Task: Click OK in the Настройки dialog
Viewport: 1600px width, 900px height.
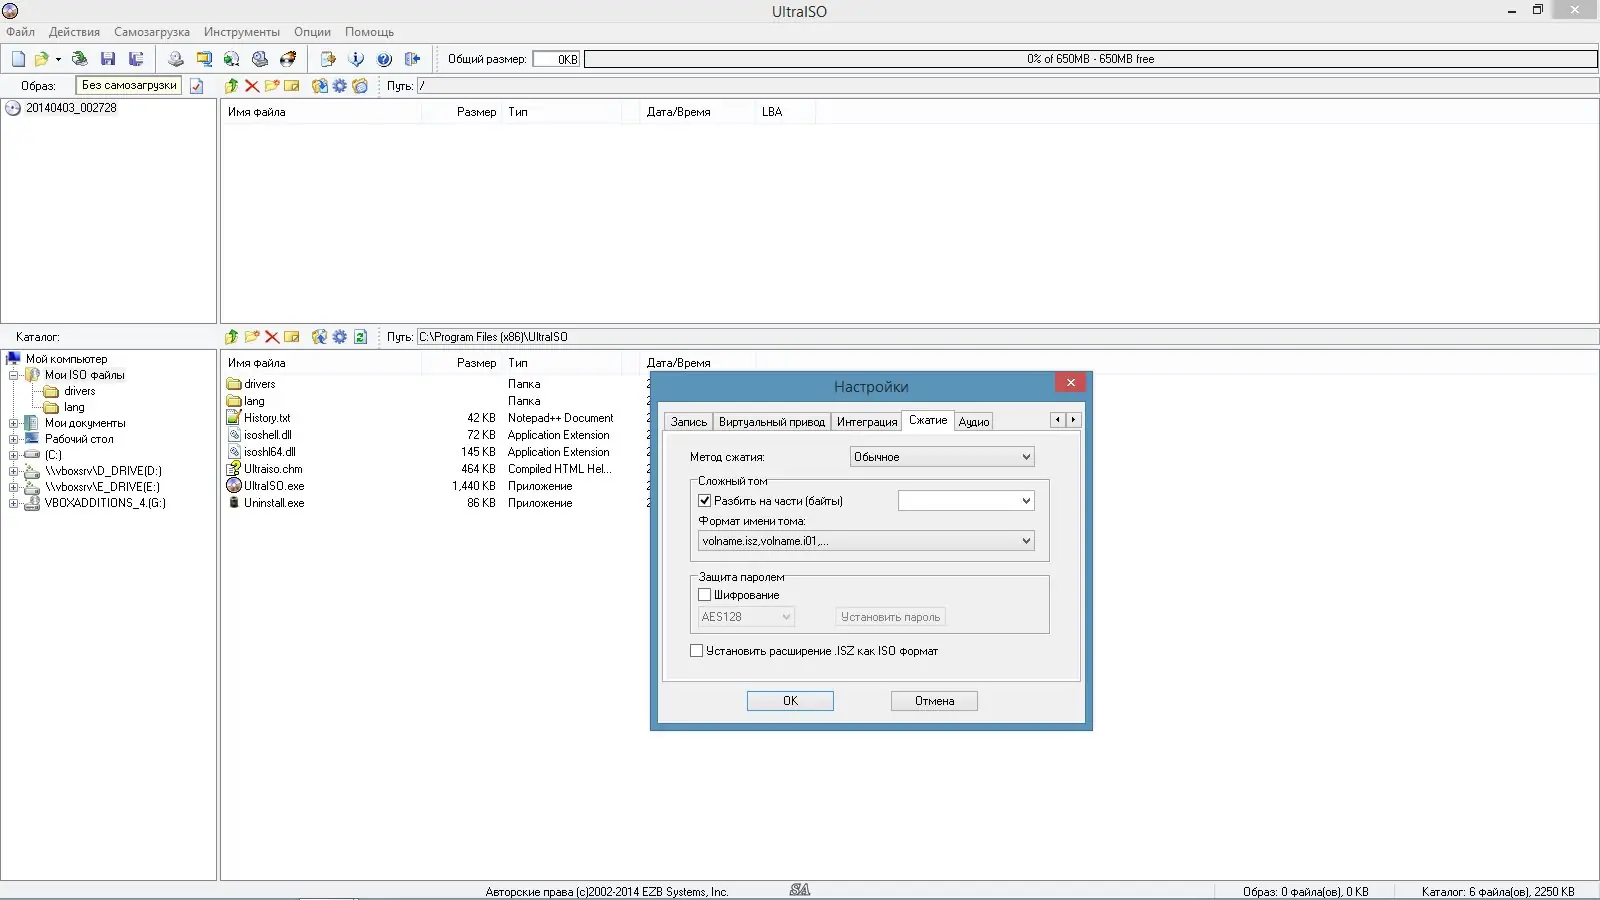Action: coord(789,700)
